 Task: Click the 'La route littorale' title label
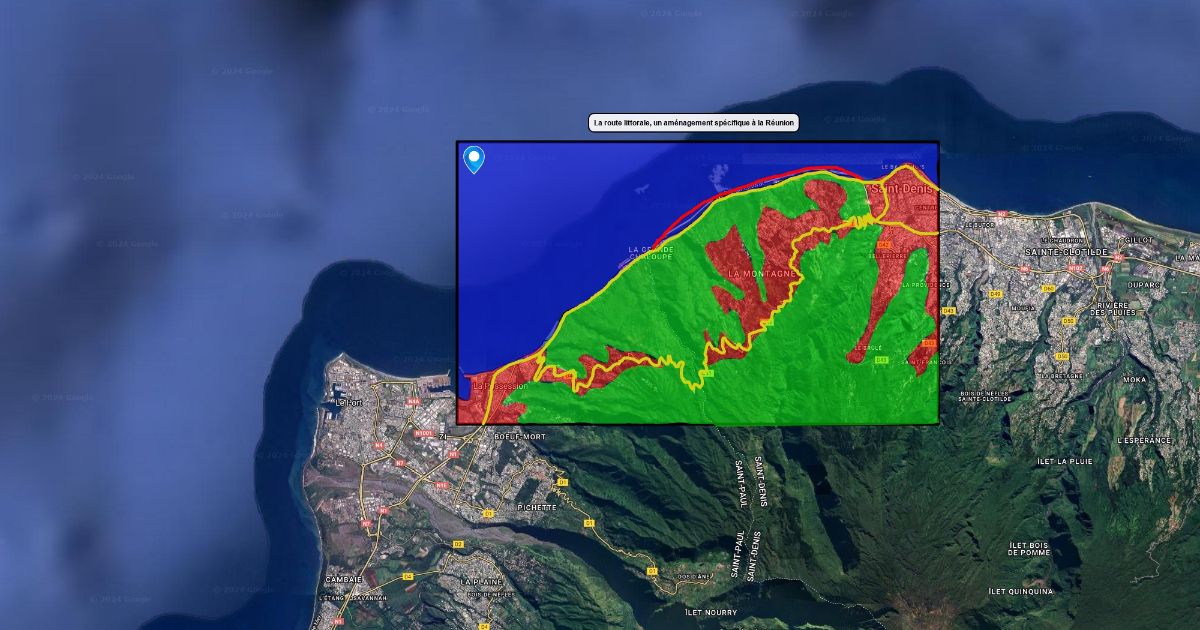694,123
